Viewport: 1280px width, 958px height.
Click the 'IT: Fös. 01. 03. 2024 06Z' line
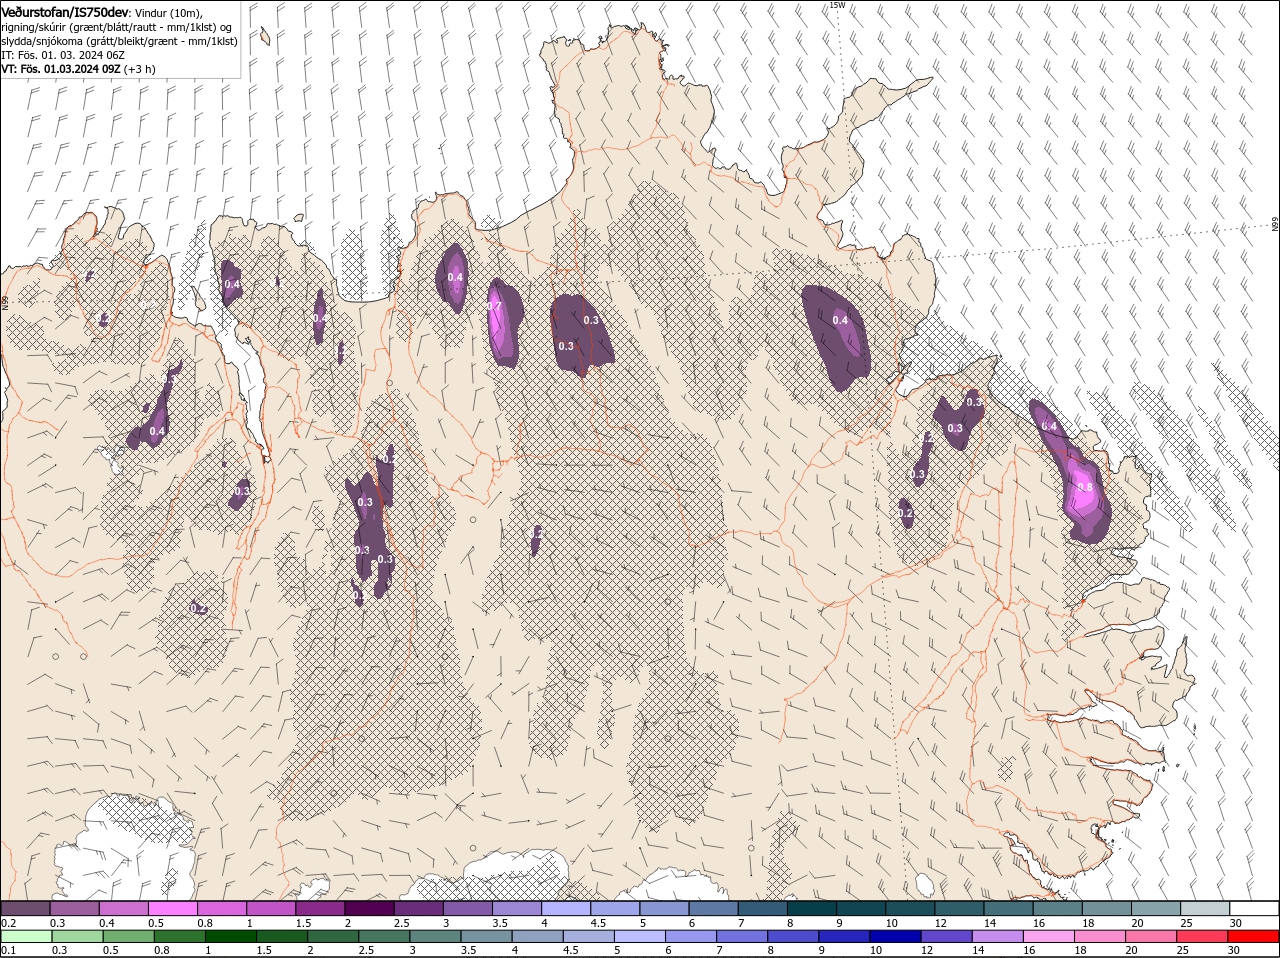pyautogui.click(x=63, y=55)
